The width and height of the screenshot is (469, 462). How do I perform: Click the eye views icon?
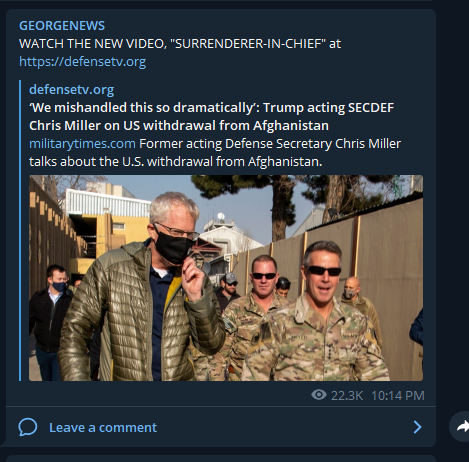pos(319,395)
